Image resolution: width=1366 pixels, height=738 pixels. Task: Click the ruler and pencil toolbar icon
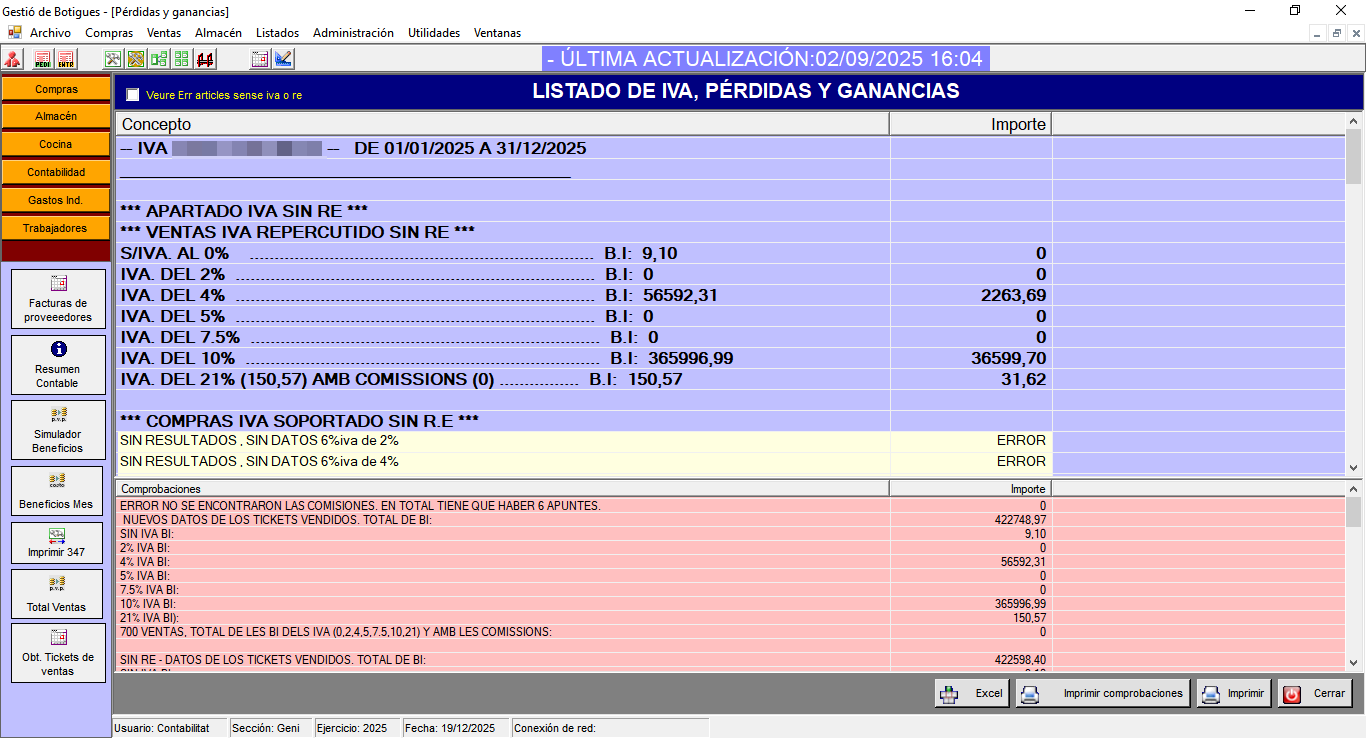(283, 59)
